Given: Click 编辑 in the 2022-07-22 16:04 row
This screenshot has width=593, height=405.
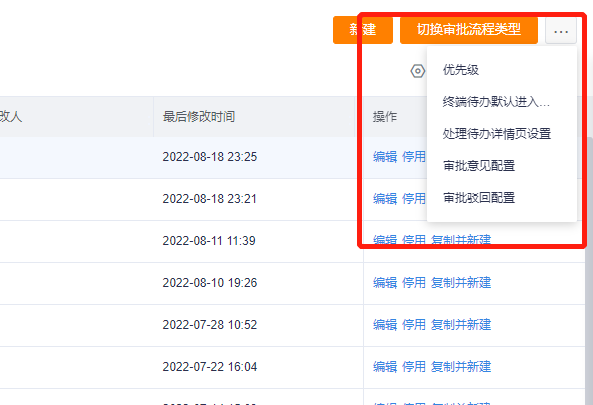Looking at the screenshot, I should coord(385,366).
